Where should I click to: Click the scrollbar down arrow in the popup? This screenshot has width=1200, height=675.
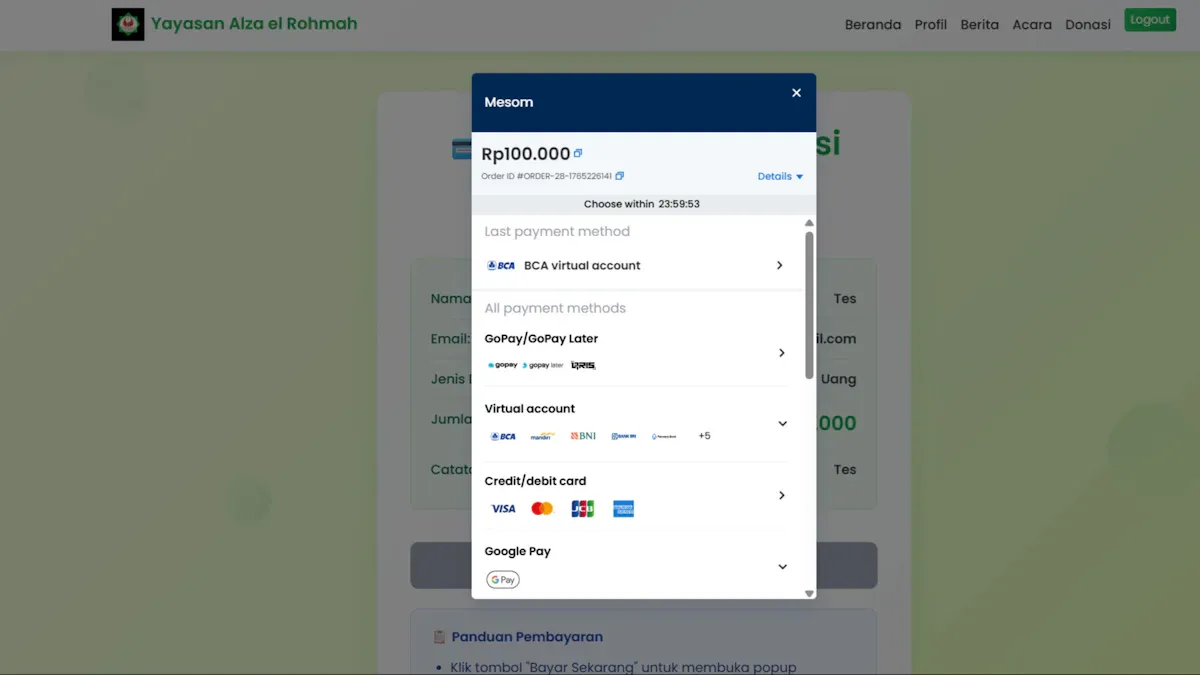click(809, 592)
